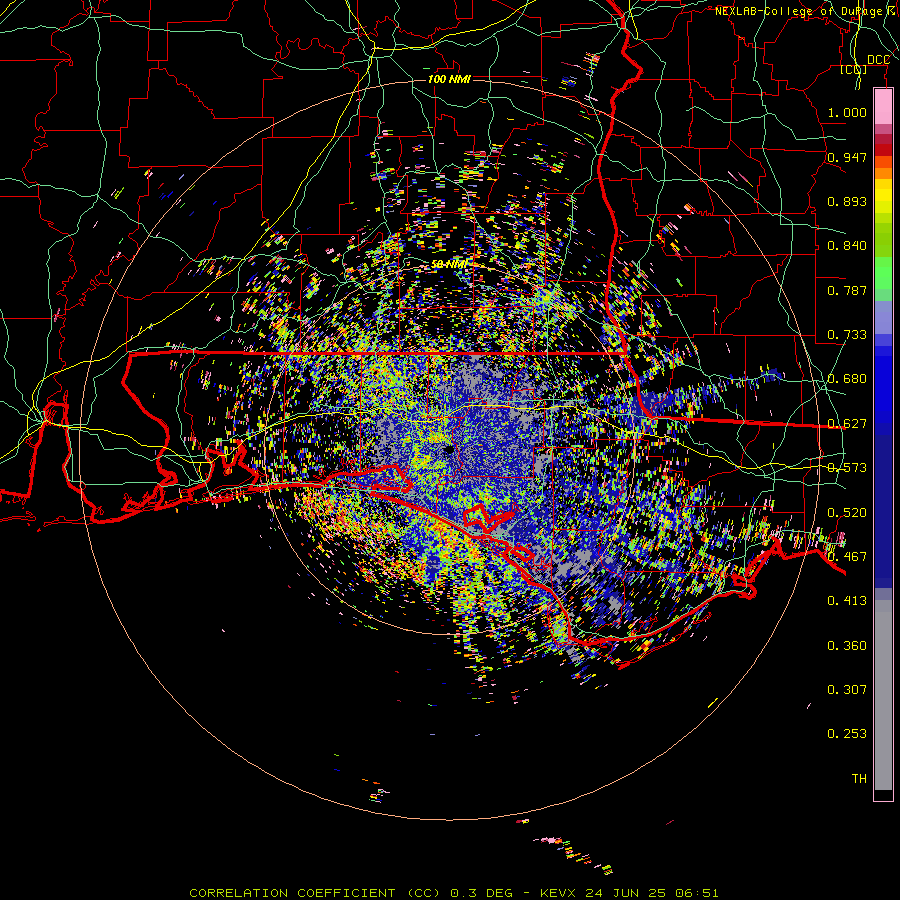Click the black radar site dot at center
This screenshot has width=900, height=900.
[x=448, y=449]
